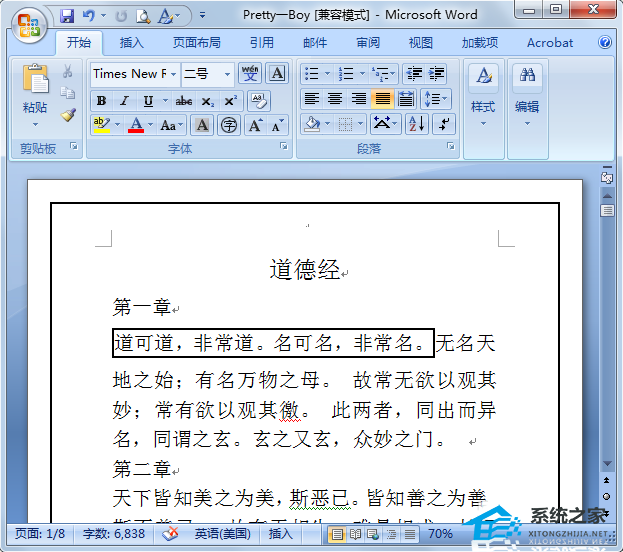This screenshot has width=623, height=552.
Task: Undo the last action
Action: pos(89,16)
